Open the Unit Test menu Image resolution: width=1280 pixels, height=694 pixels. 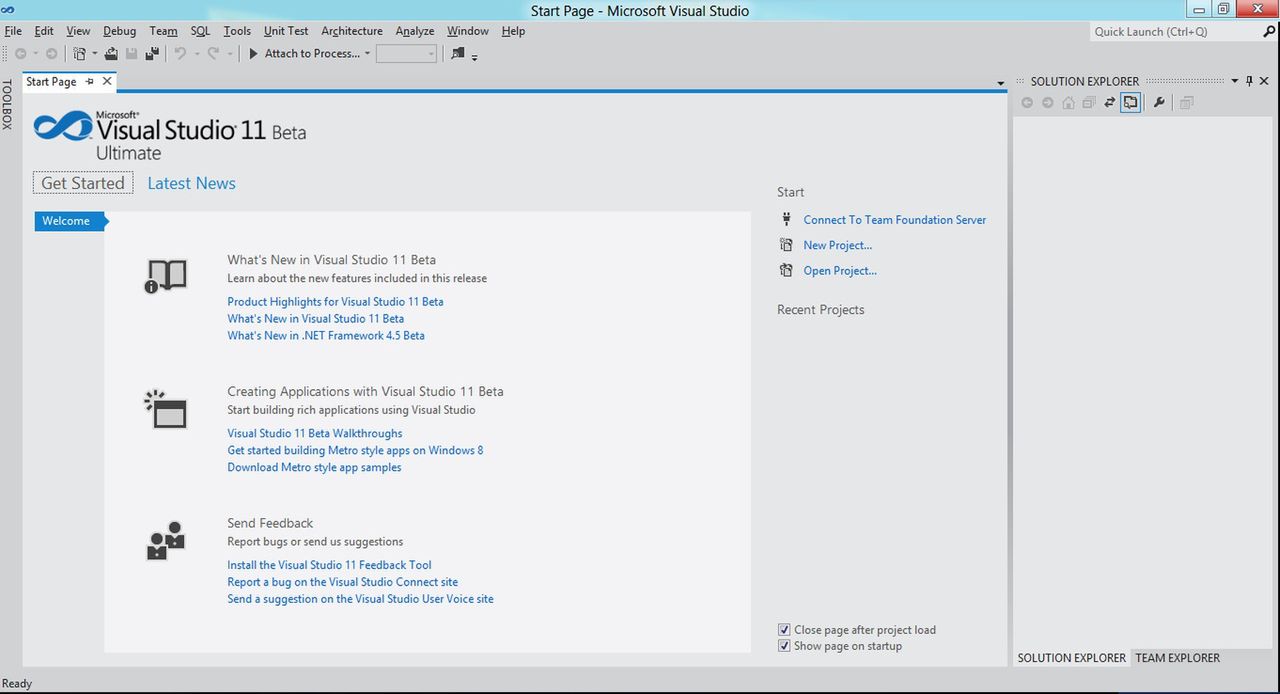point(286,31)
